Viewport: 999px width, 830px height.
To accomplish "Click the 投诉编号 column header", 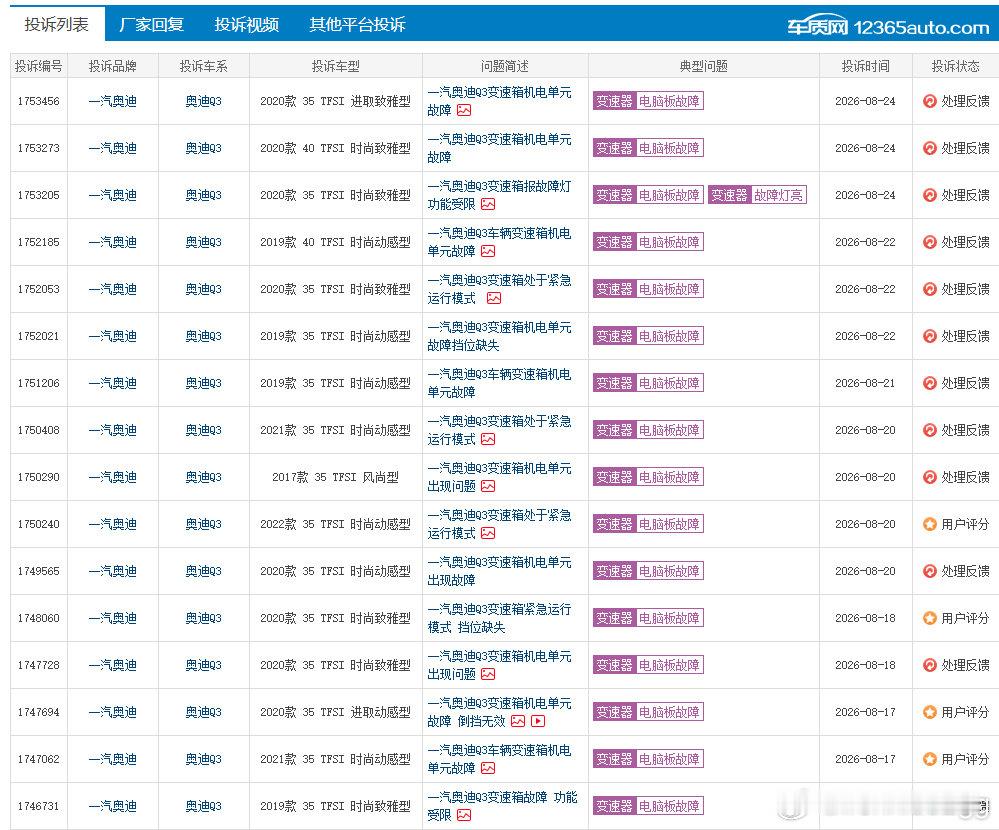I will pyautogui.click(x=38, y=66).
